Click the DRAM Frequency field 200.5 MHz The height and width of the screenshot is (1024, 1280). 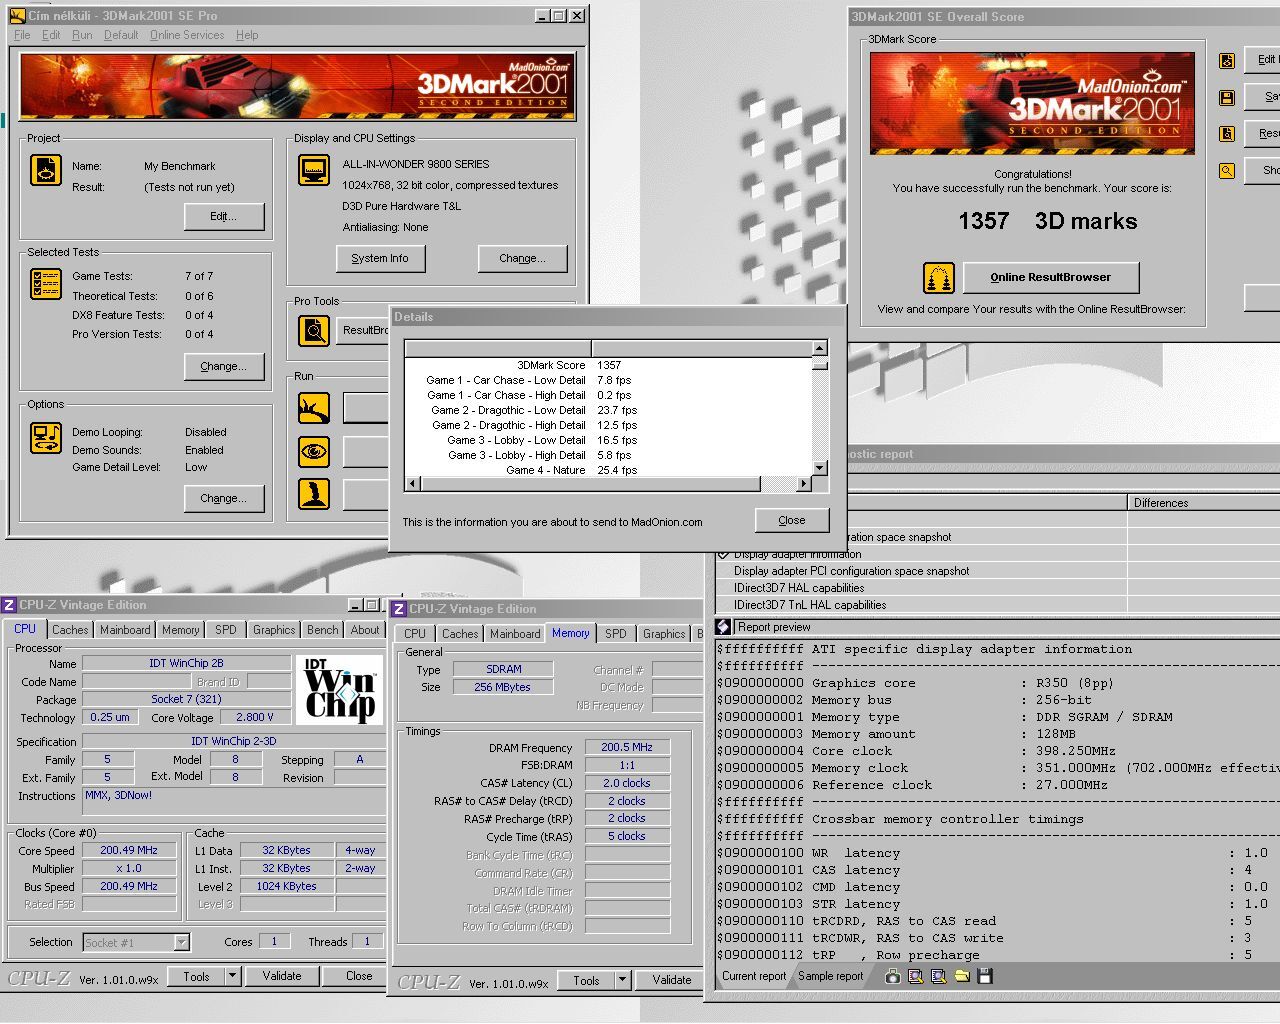[x=627, y=747]
